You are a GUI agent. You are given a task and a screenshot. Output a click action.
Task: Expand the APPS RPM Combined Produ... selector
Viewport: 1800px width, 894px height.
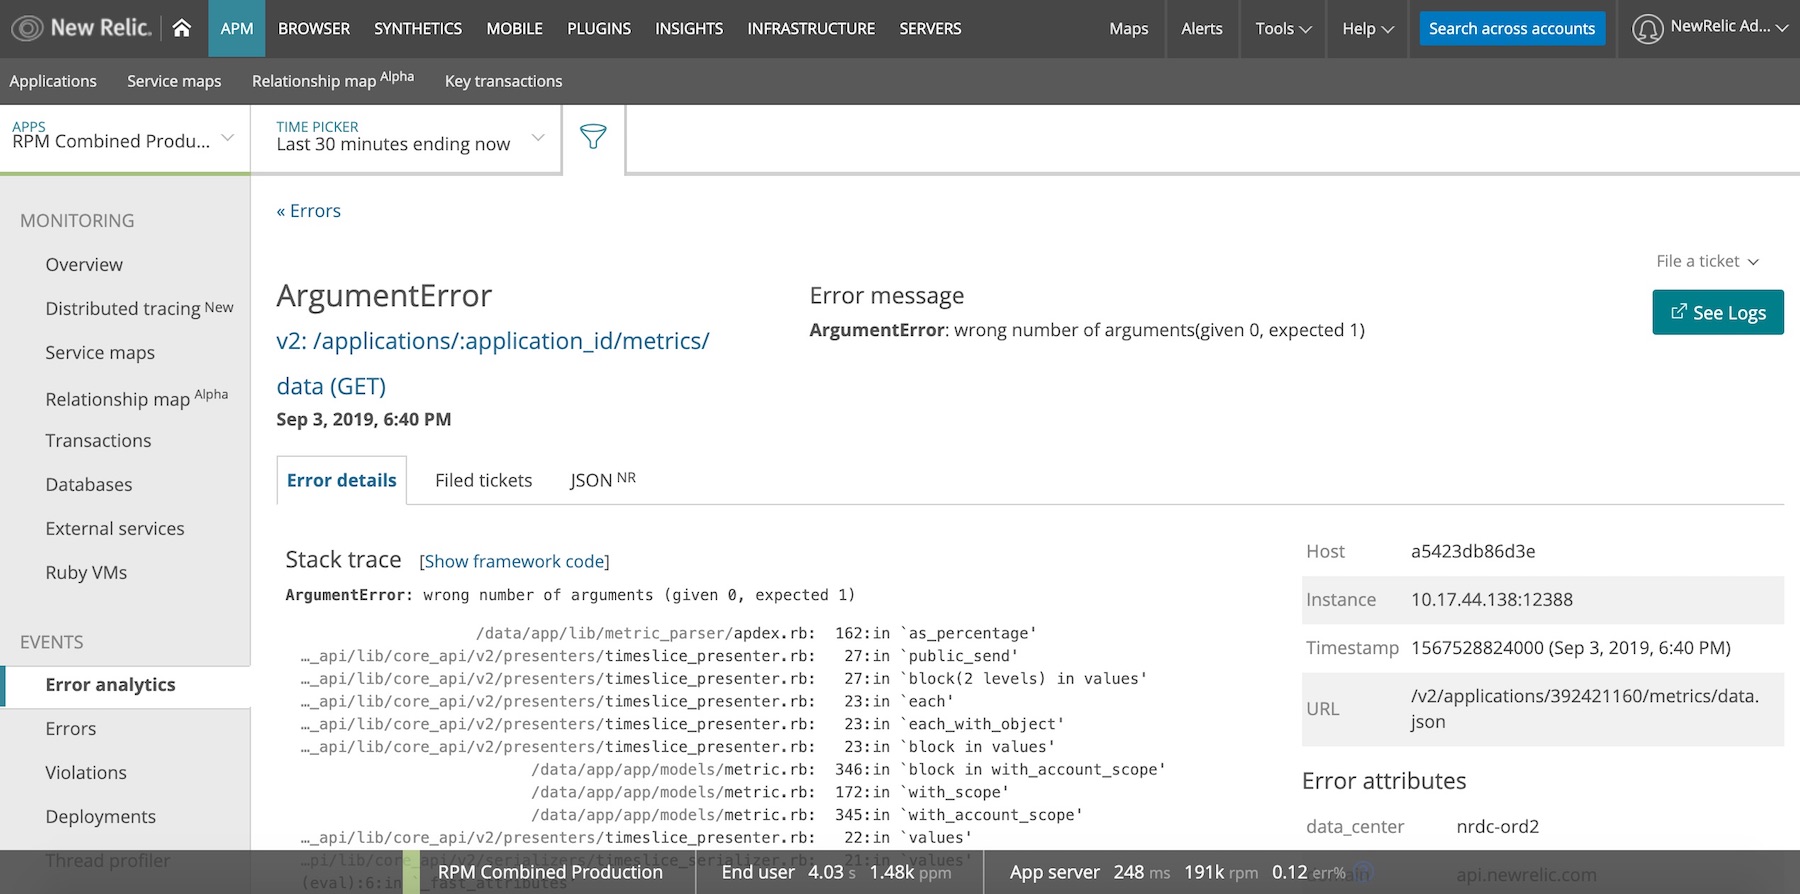pos(124,137)
